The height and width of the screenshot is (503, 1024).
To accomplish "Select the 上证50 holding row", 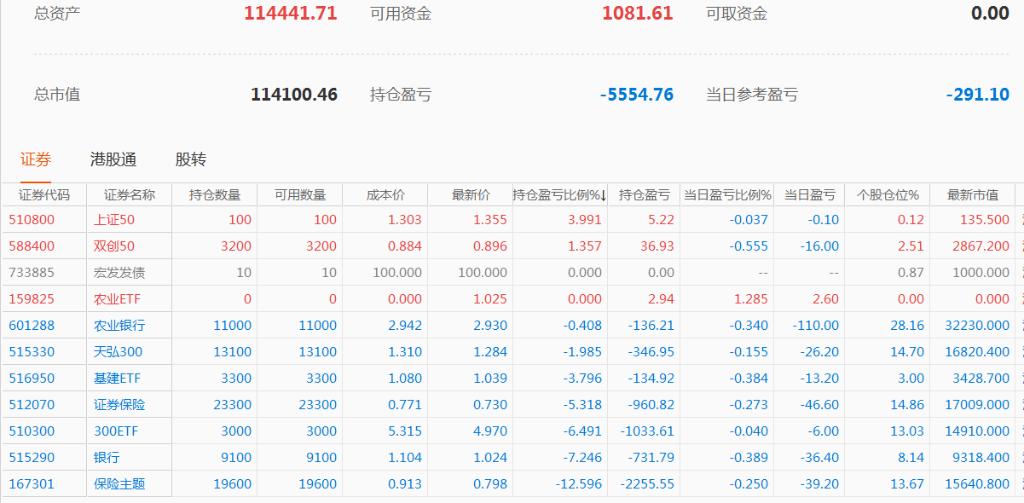I will tap(114, 220).
